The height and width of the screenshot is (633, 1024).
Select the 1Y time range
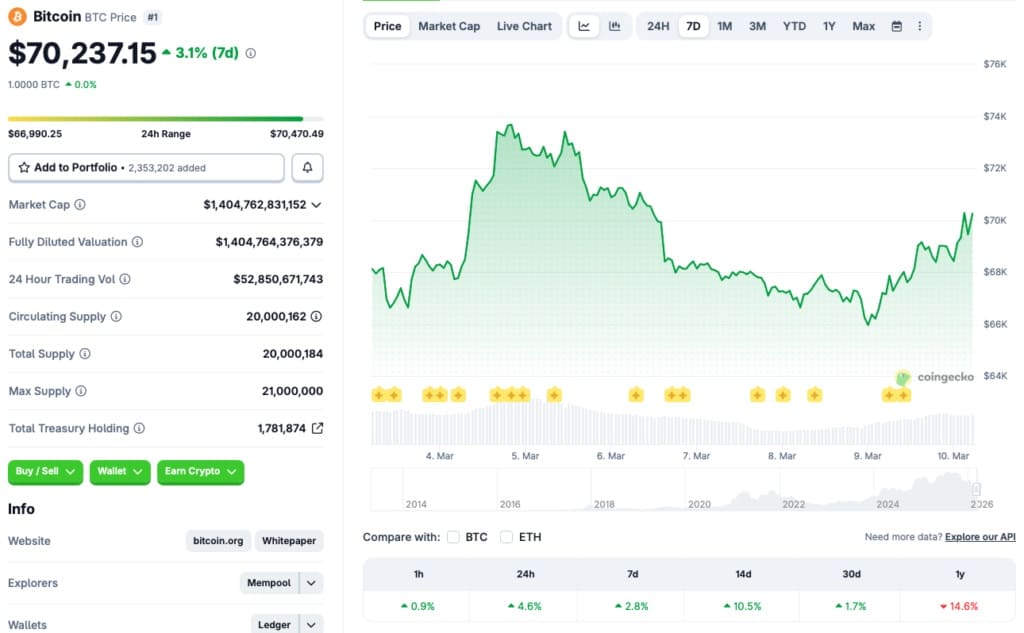(828, 26)
